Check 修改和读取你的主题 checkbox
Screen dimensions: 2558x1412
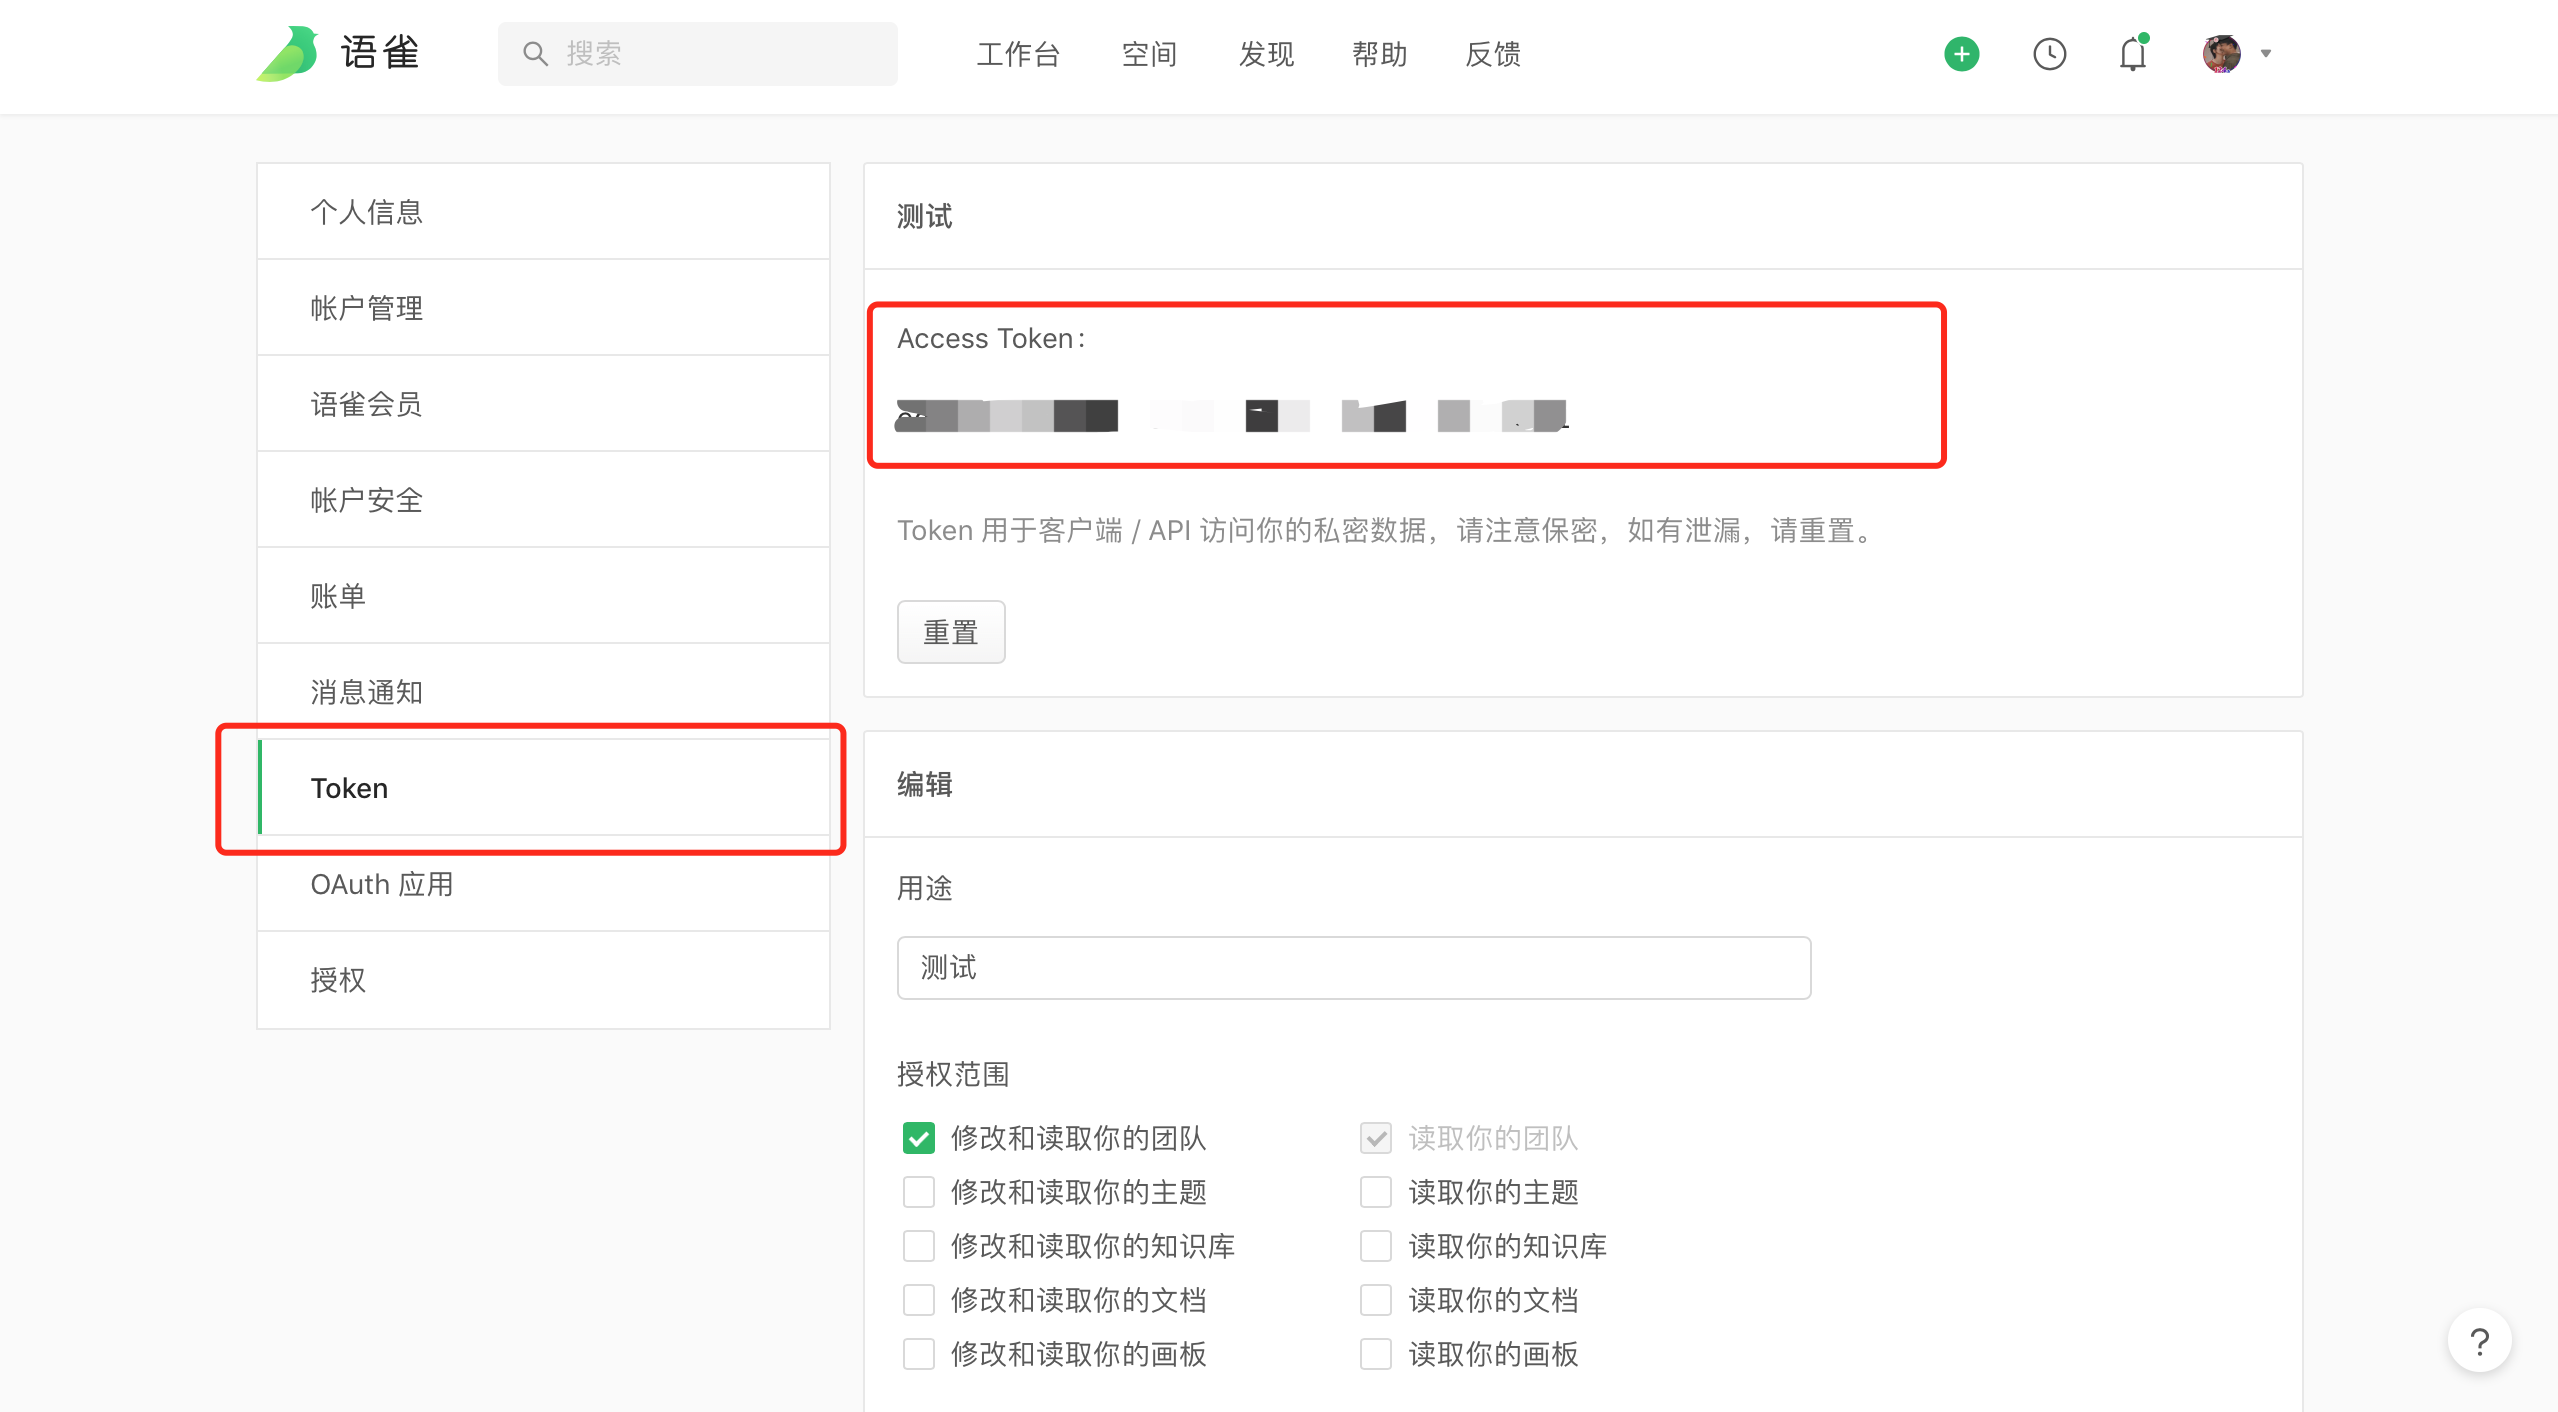pos(919,1192)
